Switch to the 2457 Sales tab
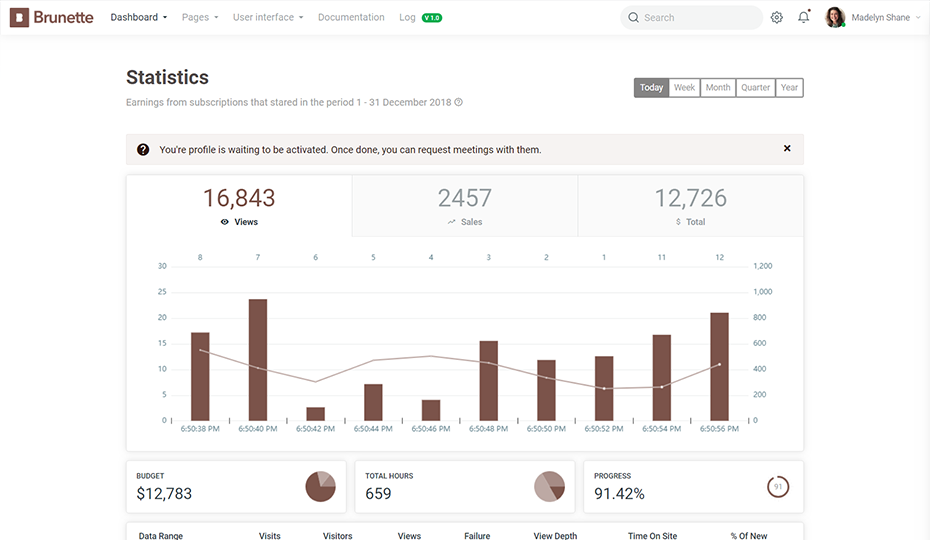Viewport: 930px width, 540px height. [465, 206]
